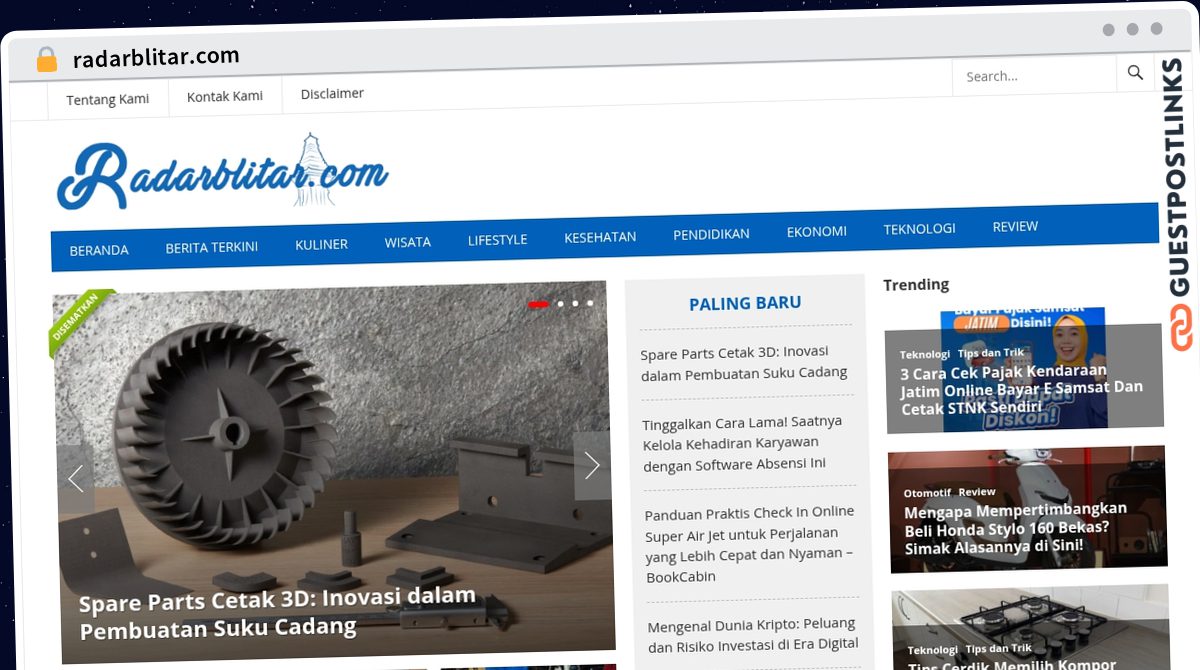Click the padlock icon beside radarblitar.com
This screenshot has width=1200, height=670.
[x=46, y=60]
